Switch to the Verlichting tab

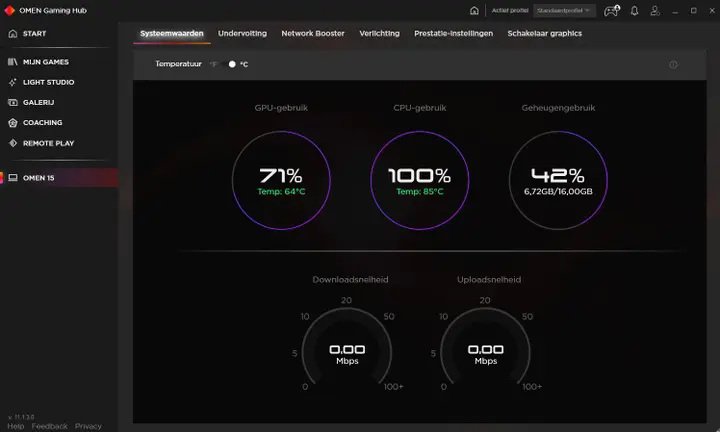[379, 34]
